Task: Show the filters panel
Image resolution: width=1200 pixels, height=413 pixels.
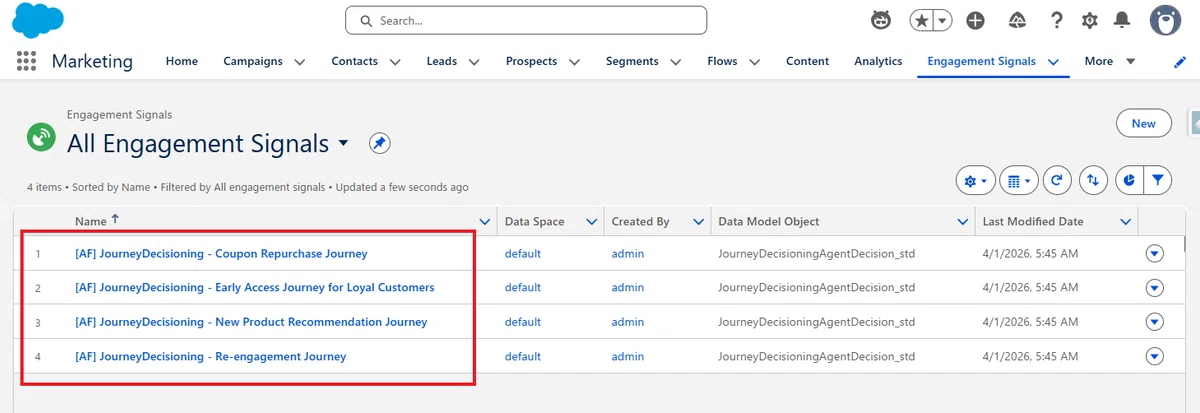Action: [x=1158, y=181]
